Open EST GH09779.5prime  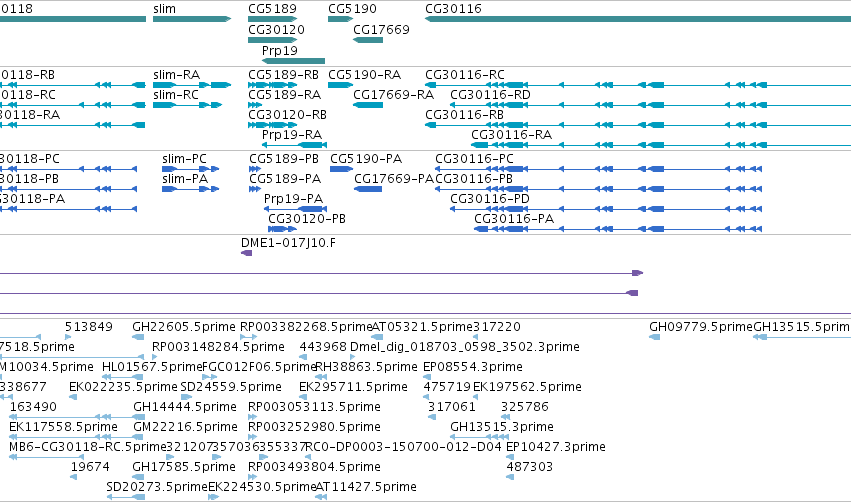coord(701,327)
